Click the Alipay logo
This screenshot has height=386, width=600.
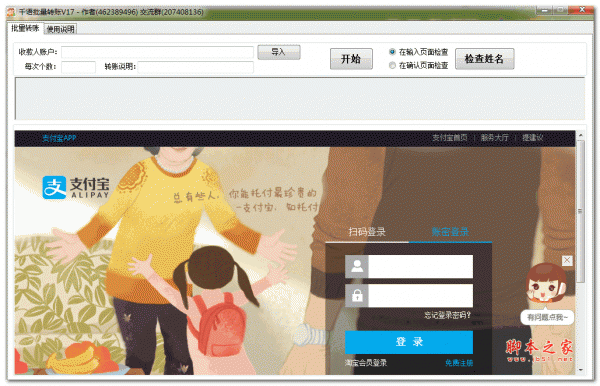76,187
